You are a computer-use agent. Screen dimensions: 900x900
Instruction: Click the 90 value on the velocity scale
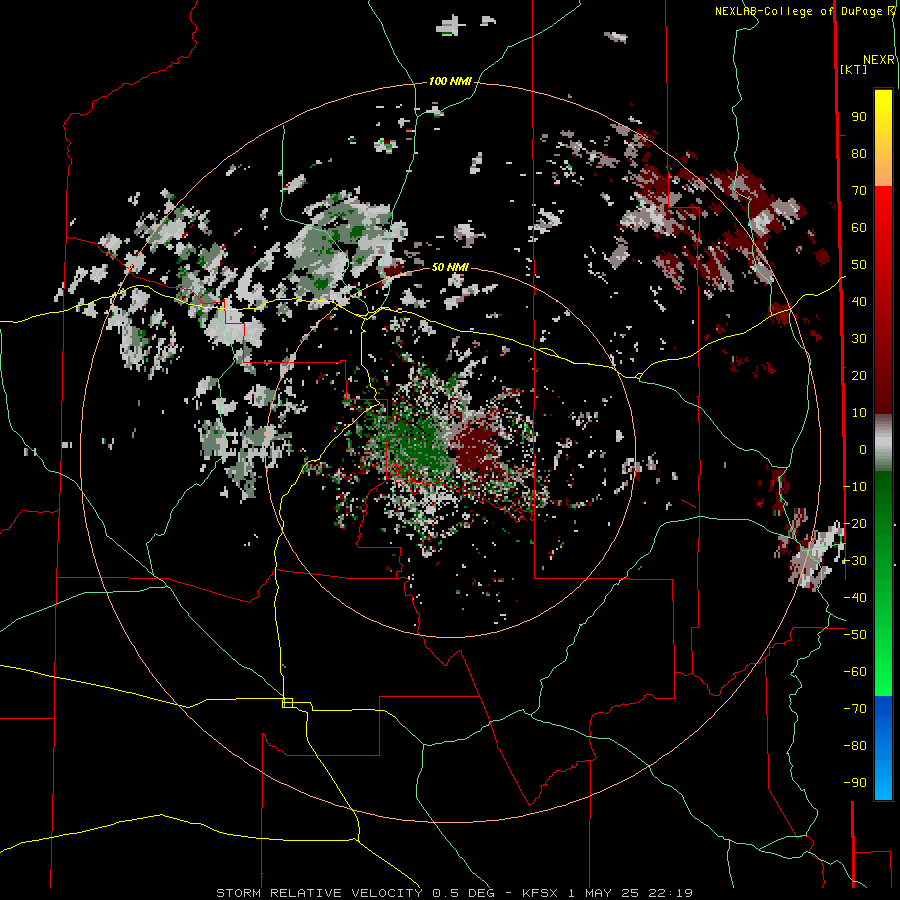pyautogui.click(x=859, y=117)
